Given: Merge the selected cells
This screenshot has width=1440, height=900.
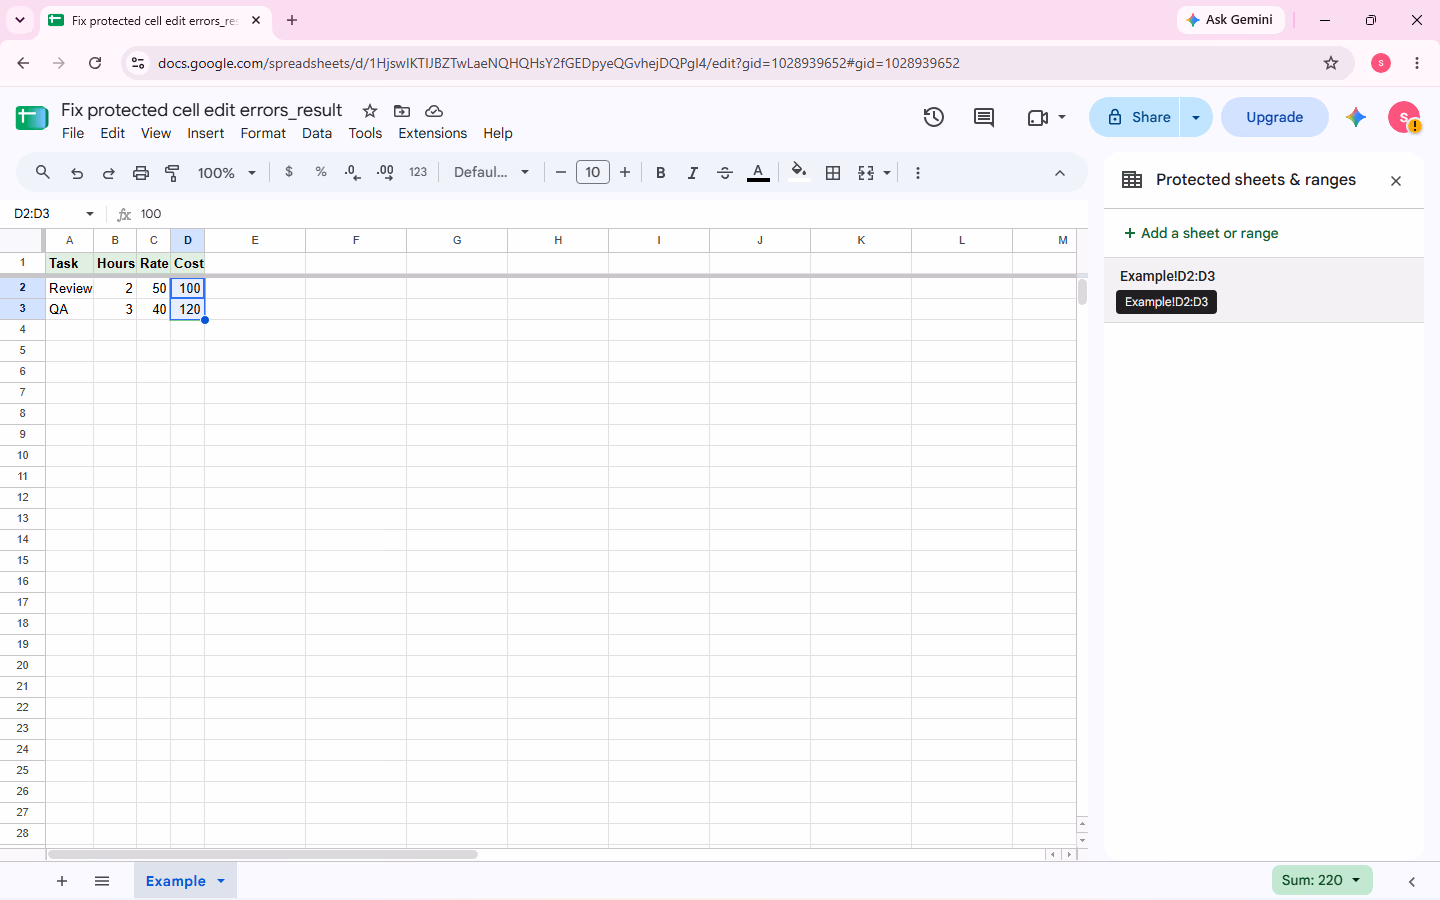Looking at the screenshot, I should click(x=866, y=172).
